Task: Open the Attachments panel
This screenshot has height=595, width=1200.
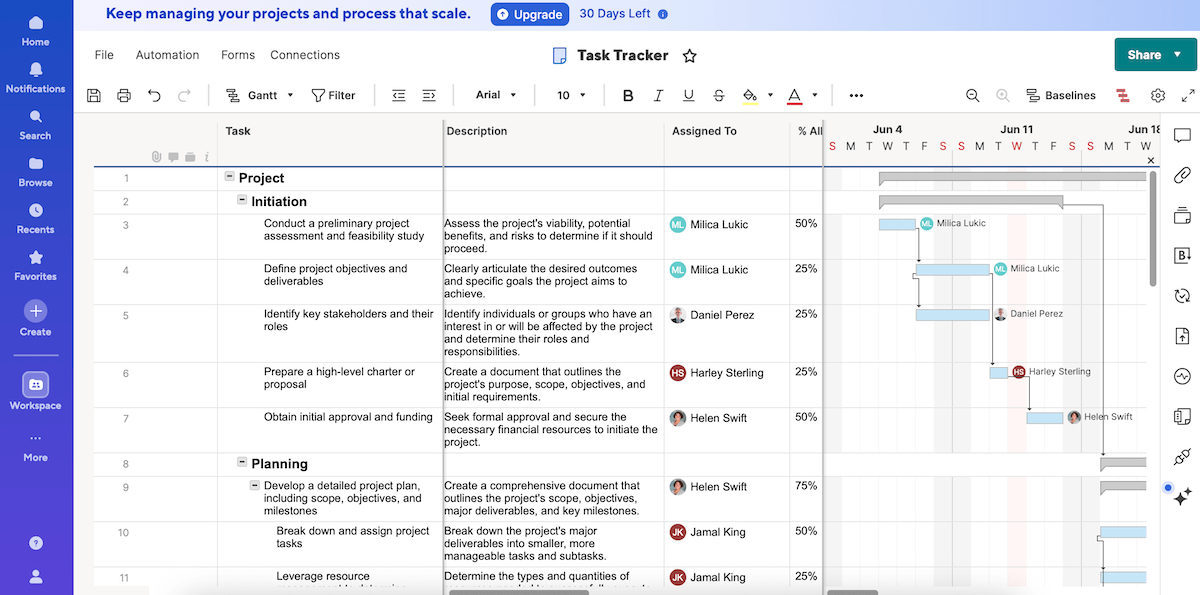Action: [1183, 175]
